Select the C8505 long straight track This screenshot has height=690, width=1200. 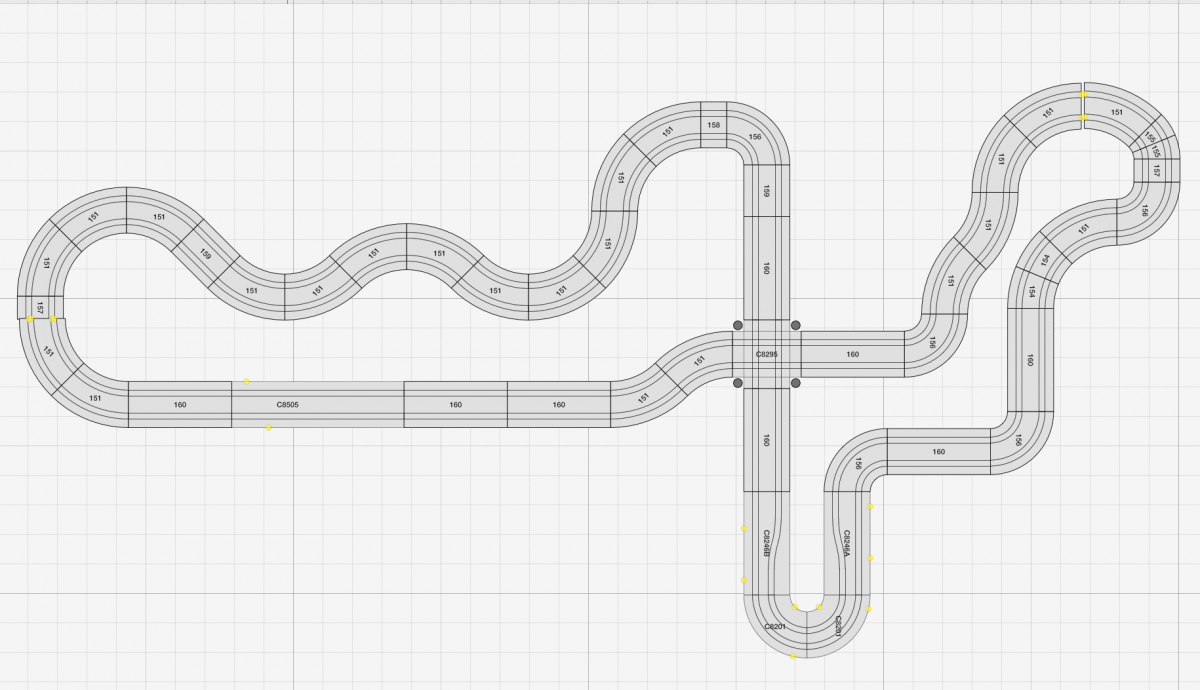point(288,403)
